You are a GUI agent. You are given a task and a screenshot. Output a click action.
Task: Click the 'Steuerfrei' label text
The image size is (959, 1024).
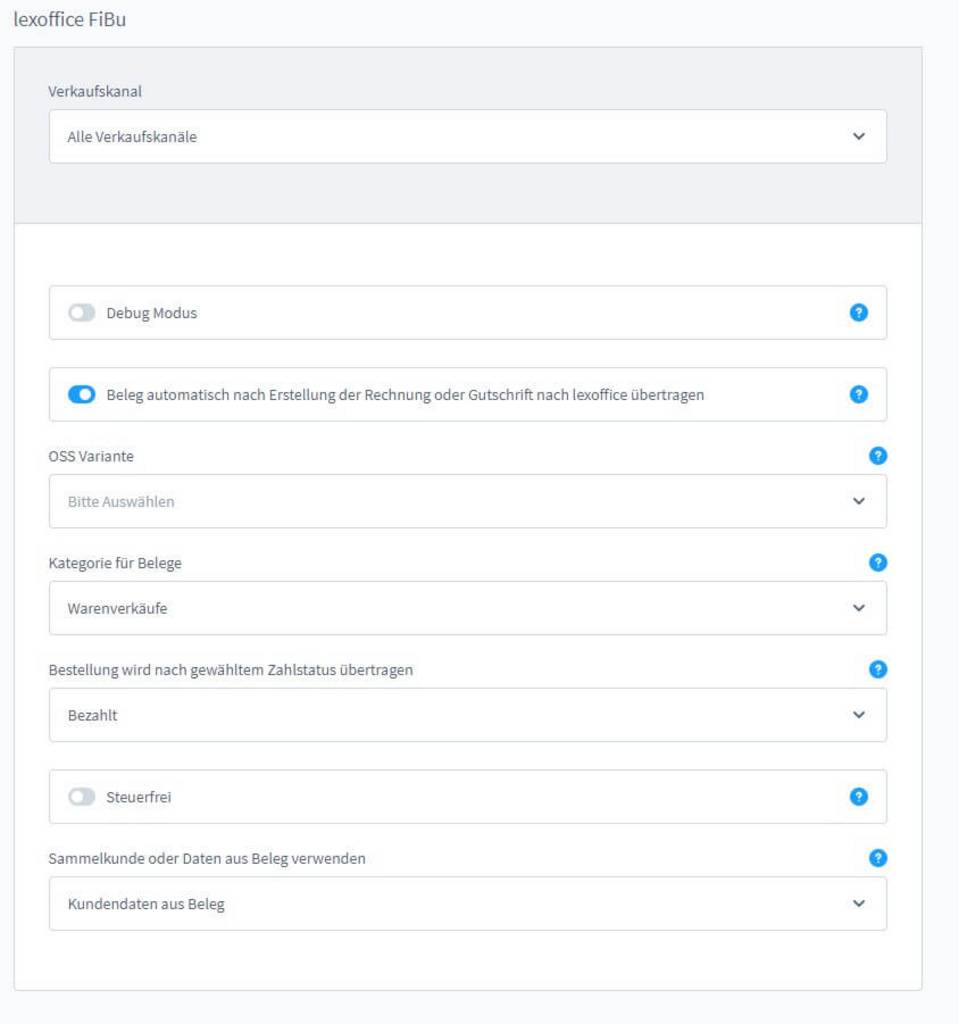[139, 797]
